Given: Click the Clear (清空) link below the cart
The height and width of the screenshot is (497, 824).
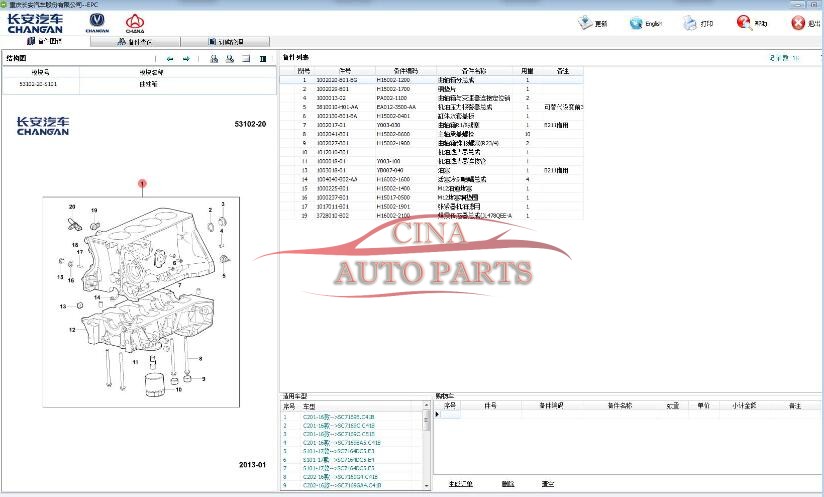Looking at the screenshot, I should coord(547,483).
